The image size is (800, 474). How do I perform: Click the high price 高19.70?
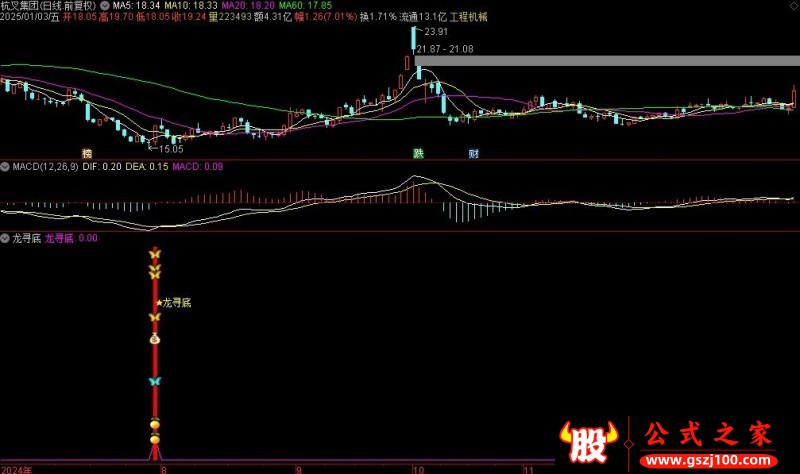(x=116, y=17)
